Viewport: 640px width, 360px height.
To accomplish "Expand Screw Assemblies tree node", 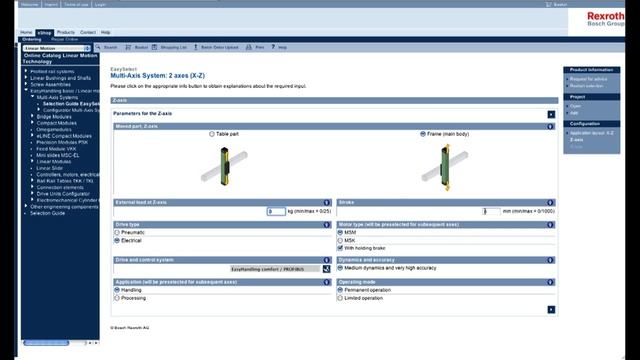I will 26,84.
